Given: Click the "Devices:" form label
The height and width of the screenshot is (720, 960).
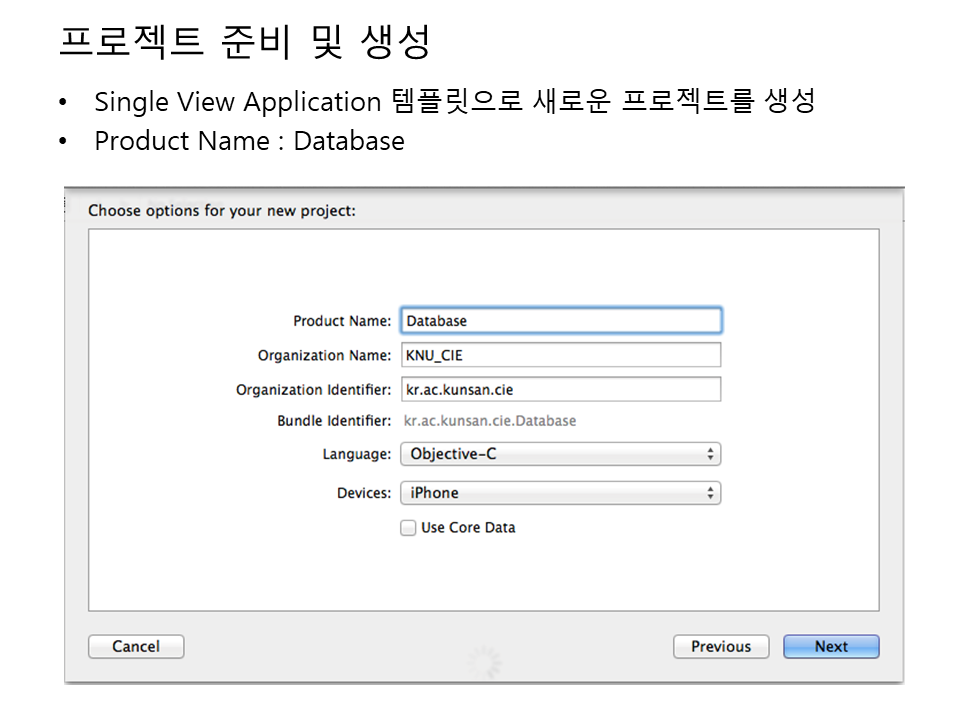Looking at the screenshot, I should pyautogui.click(x=363, y=493).
